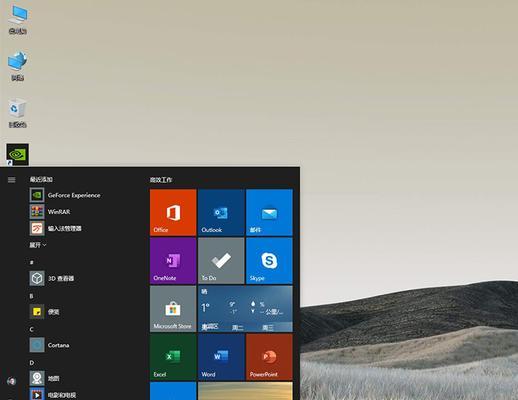Screen dimensions: 518x400
Task: Launch the Excel tile
Action: pyautogui.click(x=173, y=357)
